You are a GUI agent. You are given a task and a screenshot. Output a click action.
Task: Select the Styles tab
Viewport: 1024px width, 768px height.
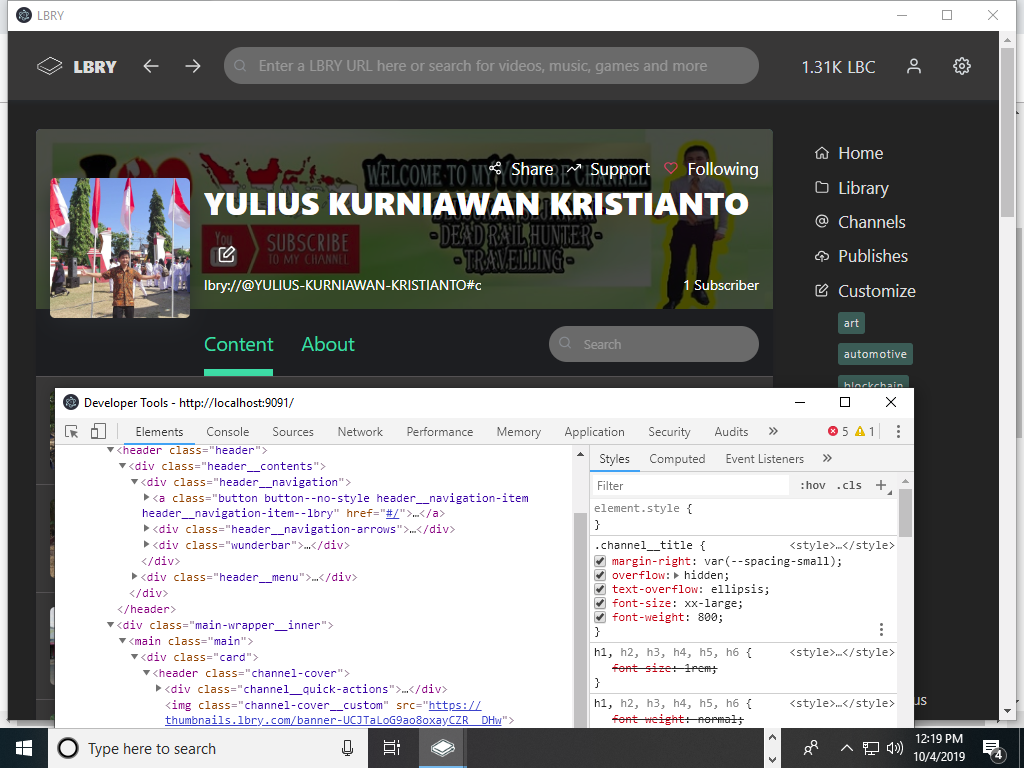(615, 459)
